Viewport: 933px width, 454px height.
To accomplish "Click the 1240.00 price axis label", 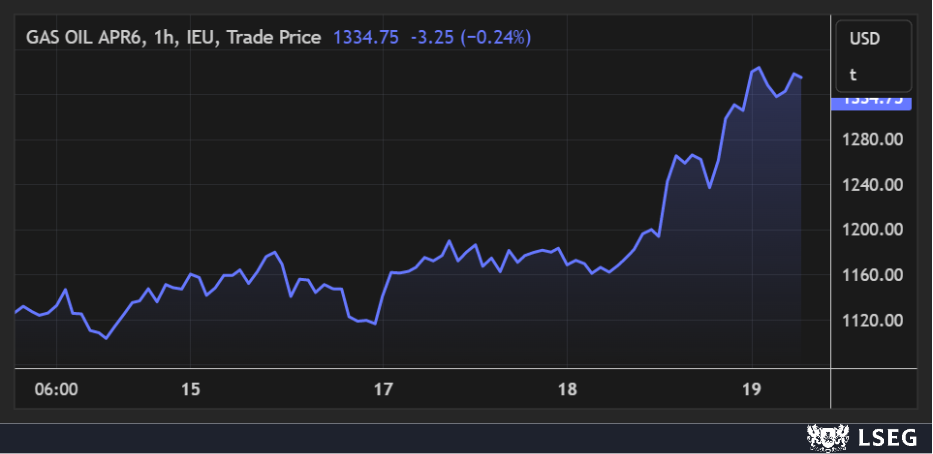I will click(x=875, y=185).
